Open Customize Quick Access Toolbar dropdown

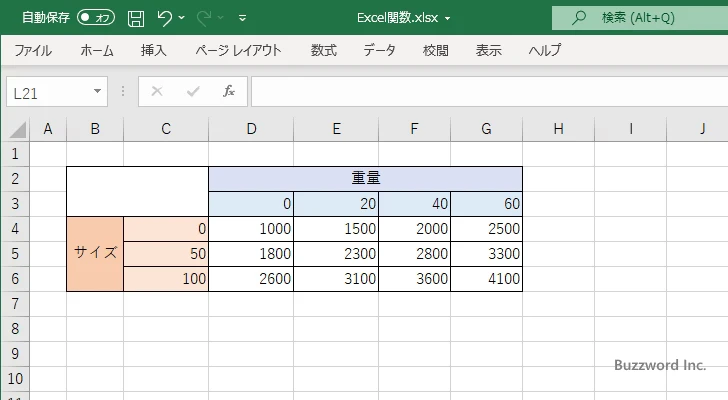242,18
